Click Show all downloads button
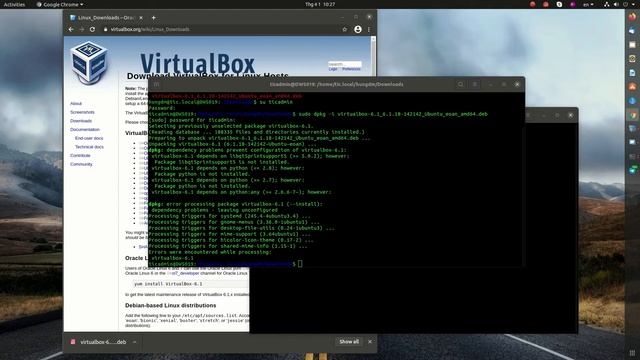640x360 pixels. 349,342
